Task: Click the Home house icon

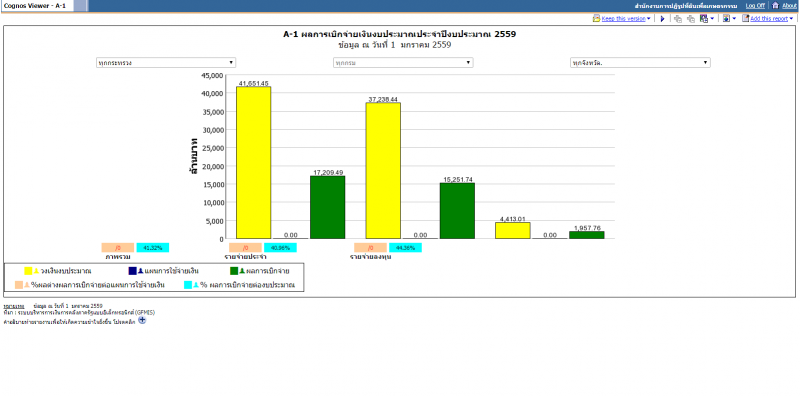Action: click(776, 5)
